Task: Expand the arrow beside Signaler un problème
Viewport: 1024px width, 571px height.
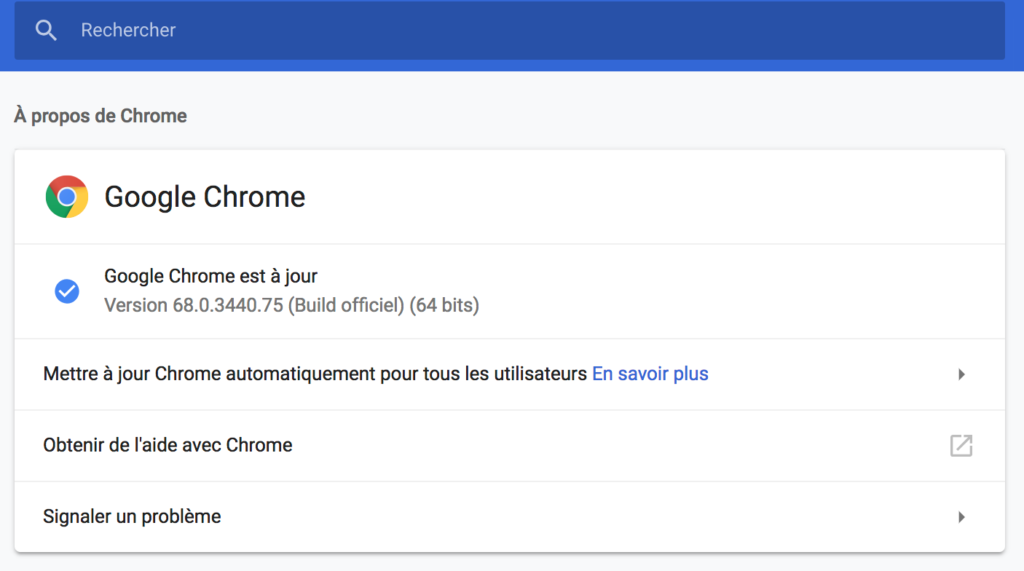Action: coord(961,517)
